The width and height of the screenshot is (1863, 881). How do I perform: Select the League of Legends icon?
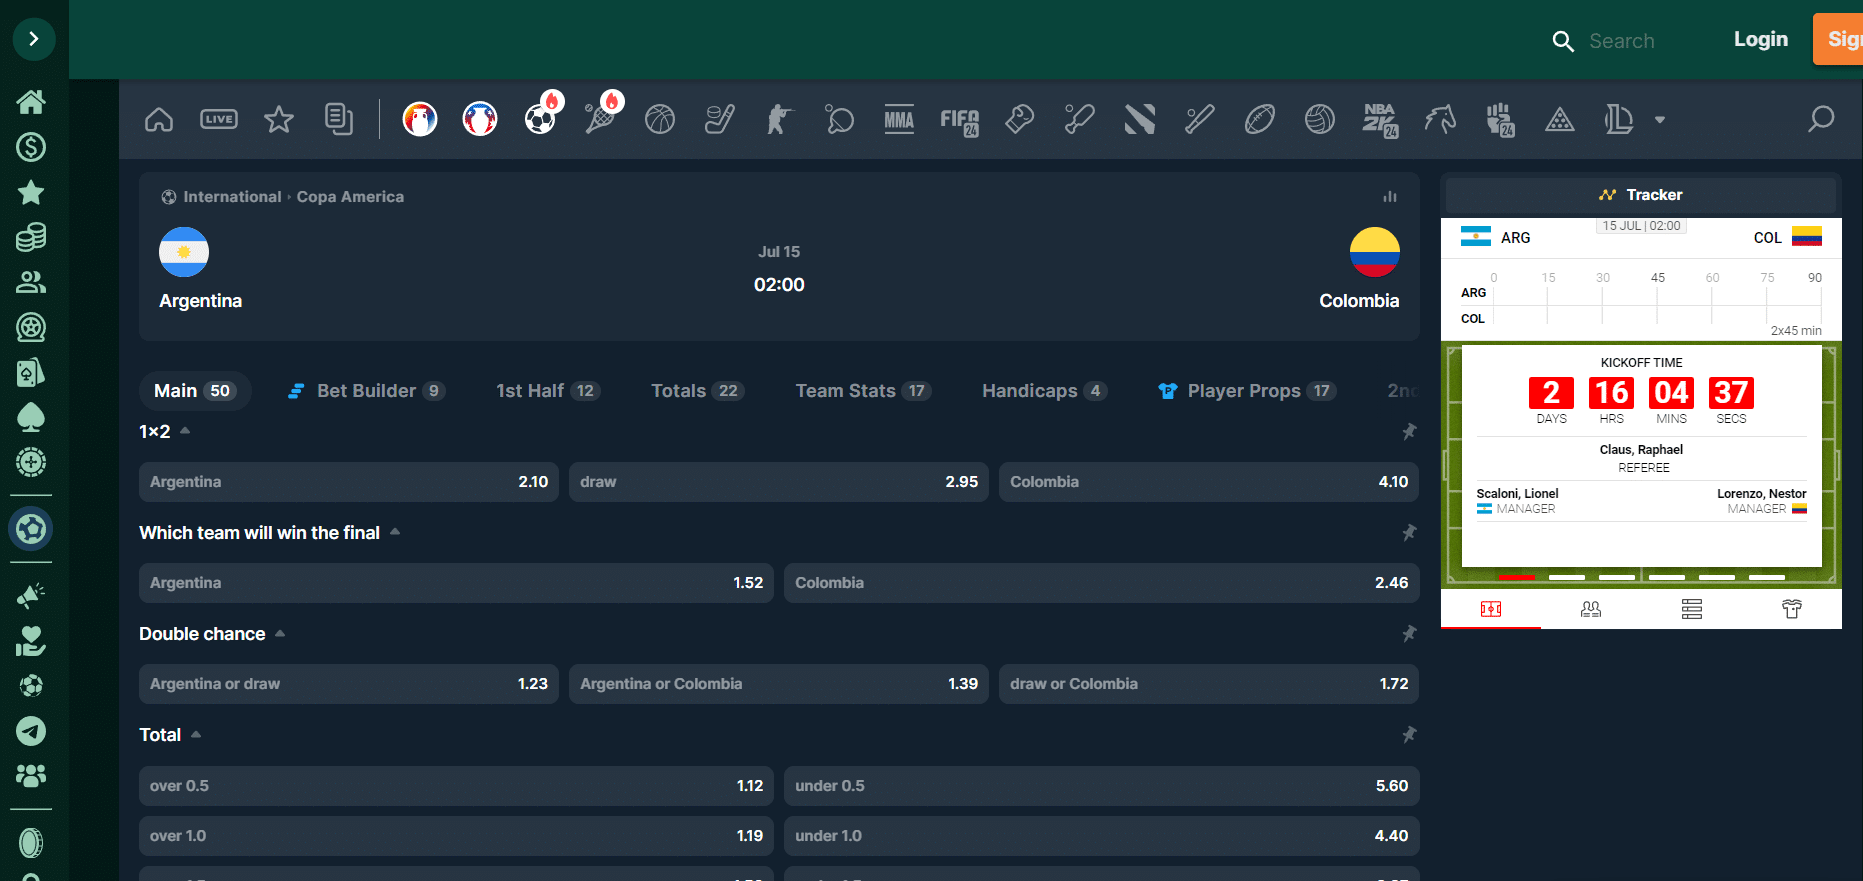(x=1619, y=119)
